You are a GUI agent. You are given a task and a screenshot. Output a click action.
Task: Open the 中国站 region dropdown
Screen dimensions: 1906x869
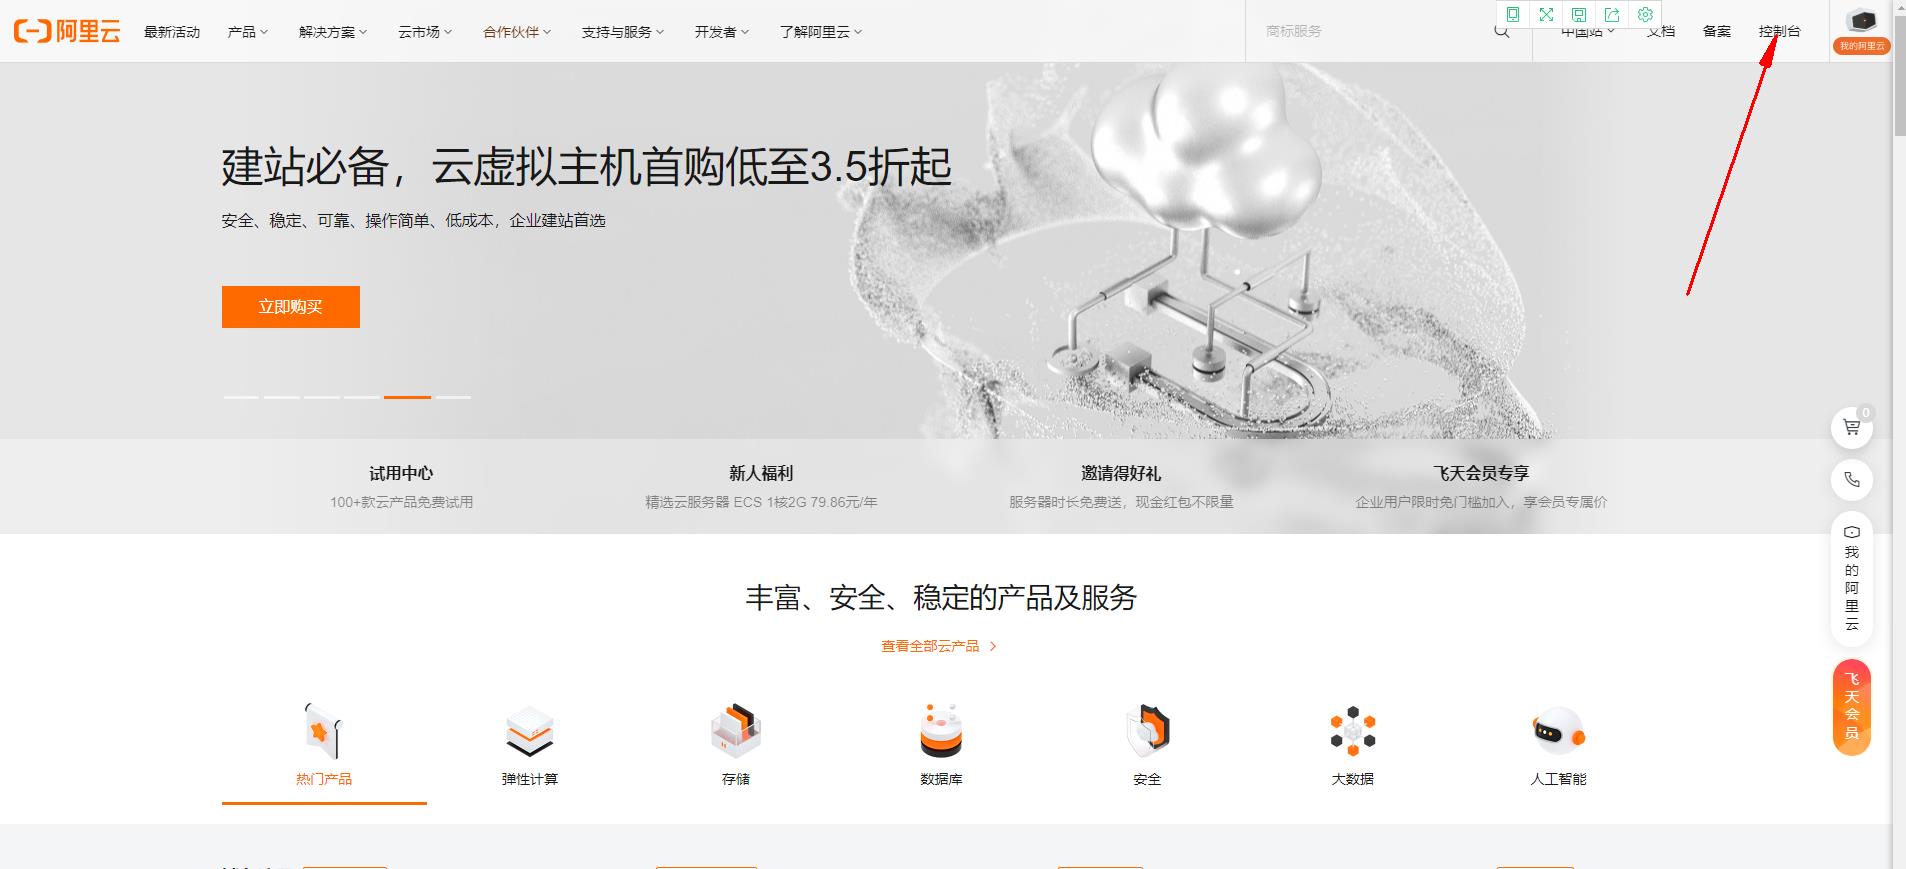click(x=1588, y=32)
